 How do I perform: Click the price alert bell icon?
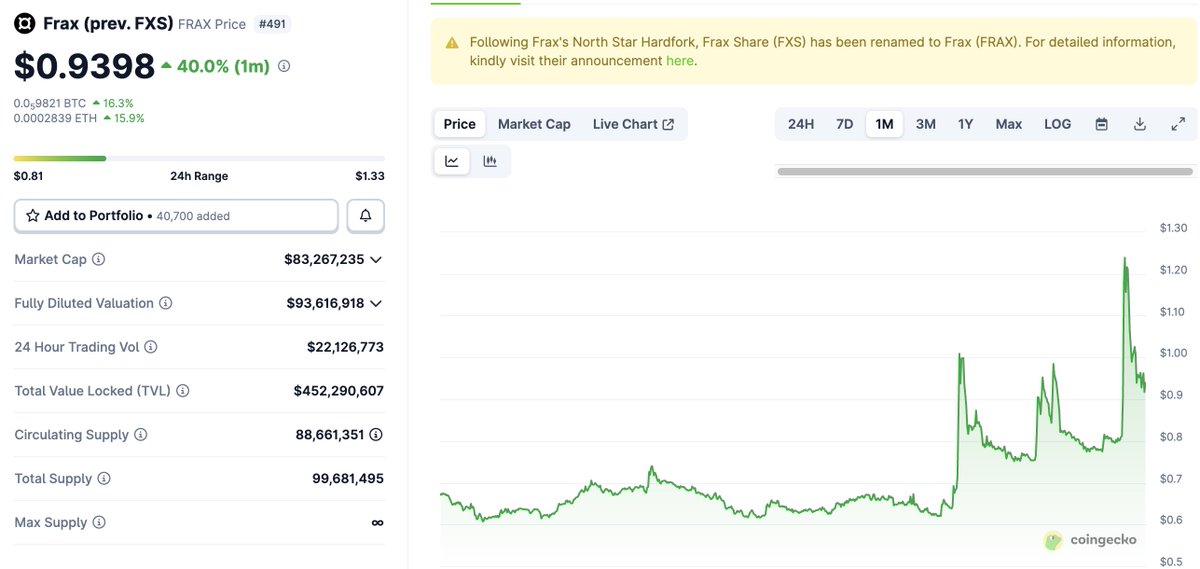(365, 216)
